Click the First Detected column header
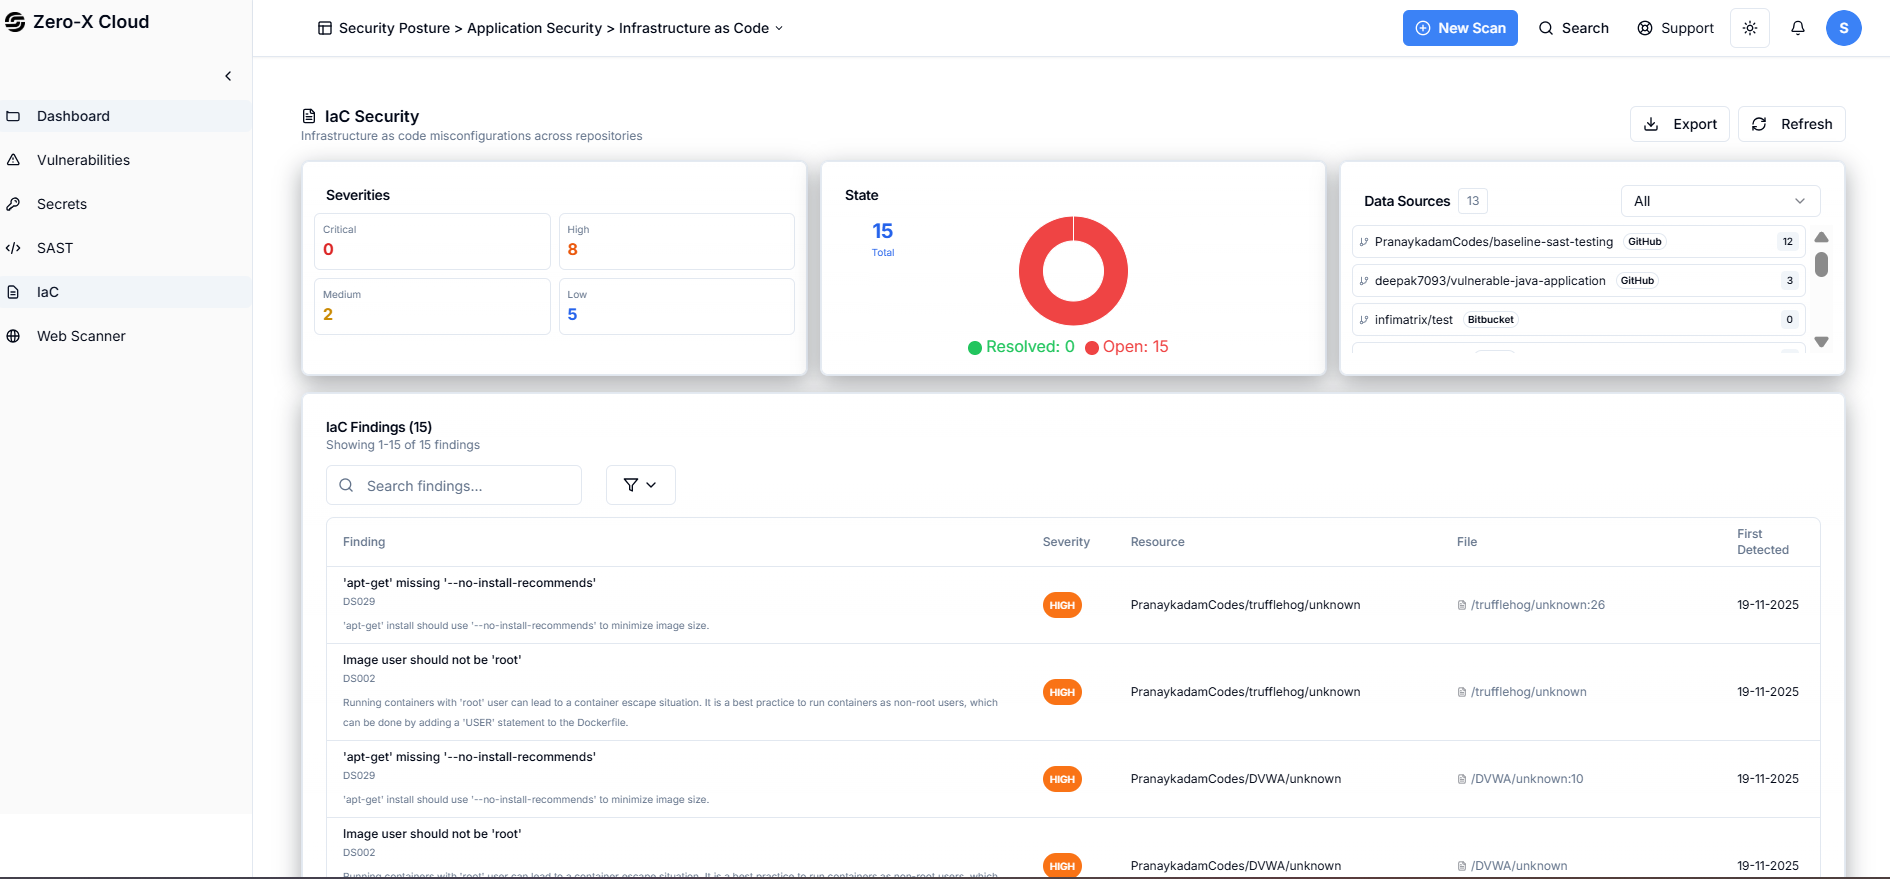 point(1763,542)
